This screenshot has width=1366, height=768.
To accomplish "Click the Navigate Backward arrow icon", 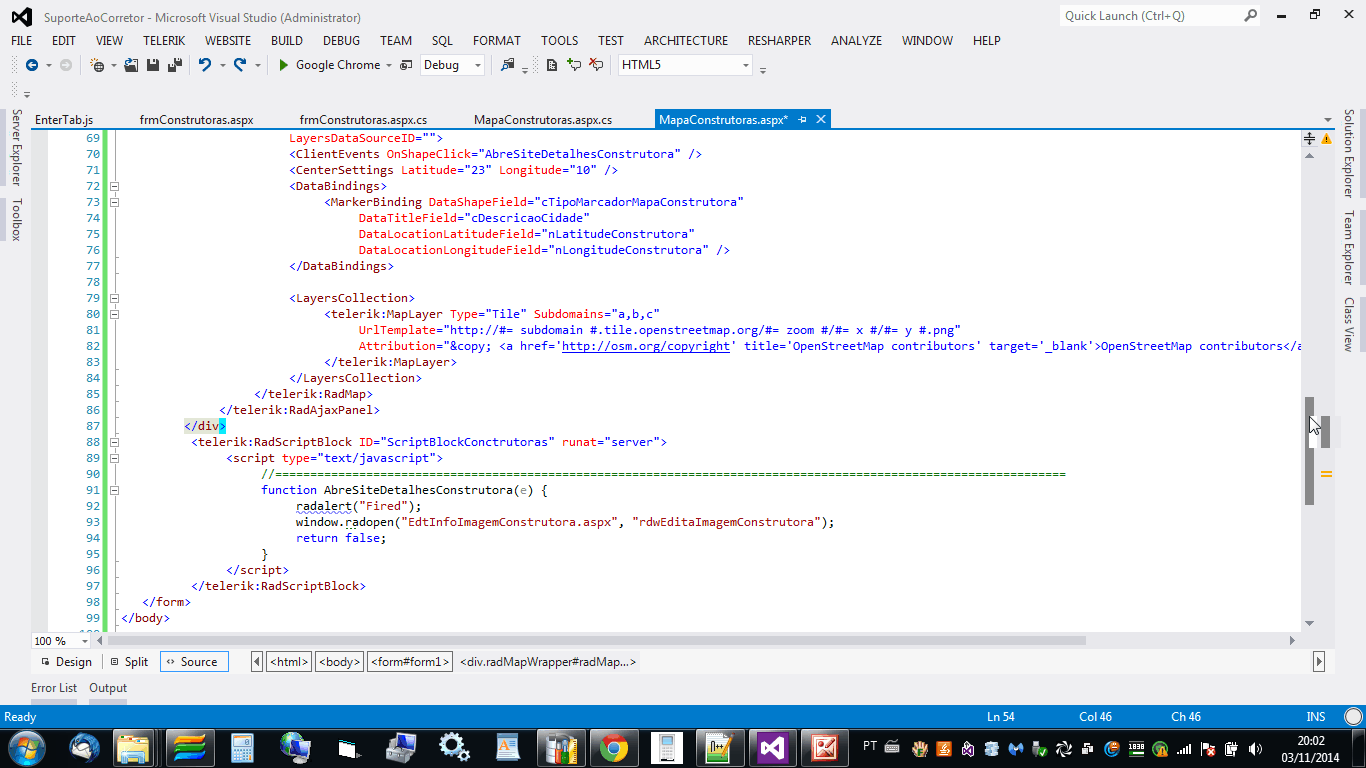I will coord(31,65).
